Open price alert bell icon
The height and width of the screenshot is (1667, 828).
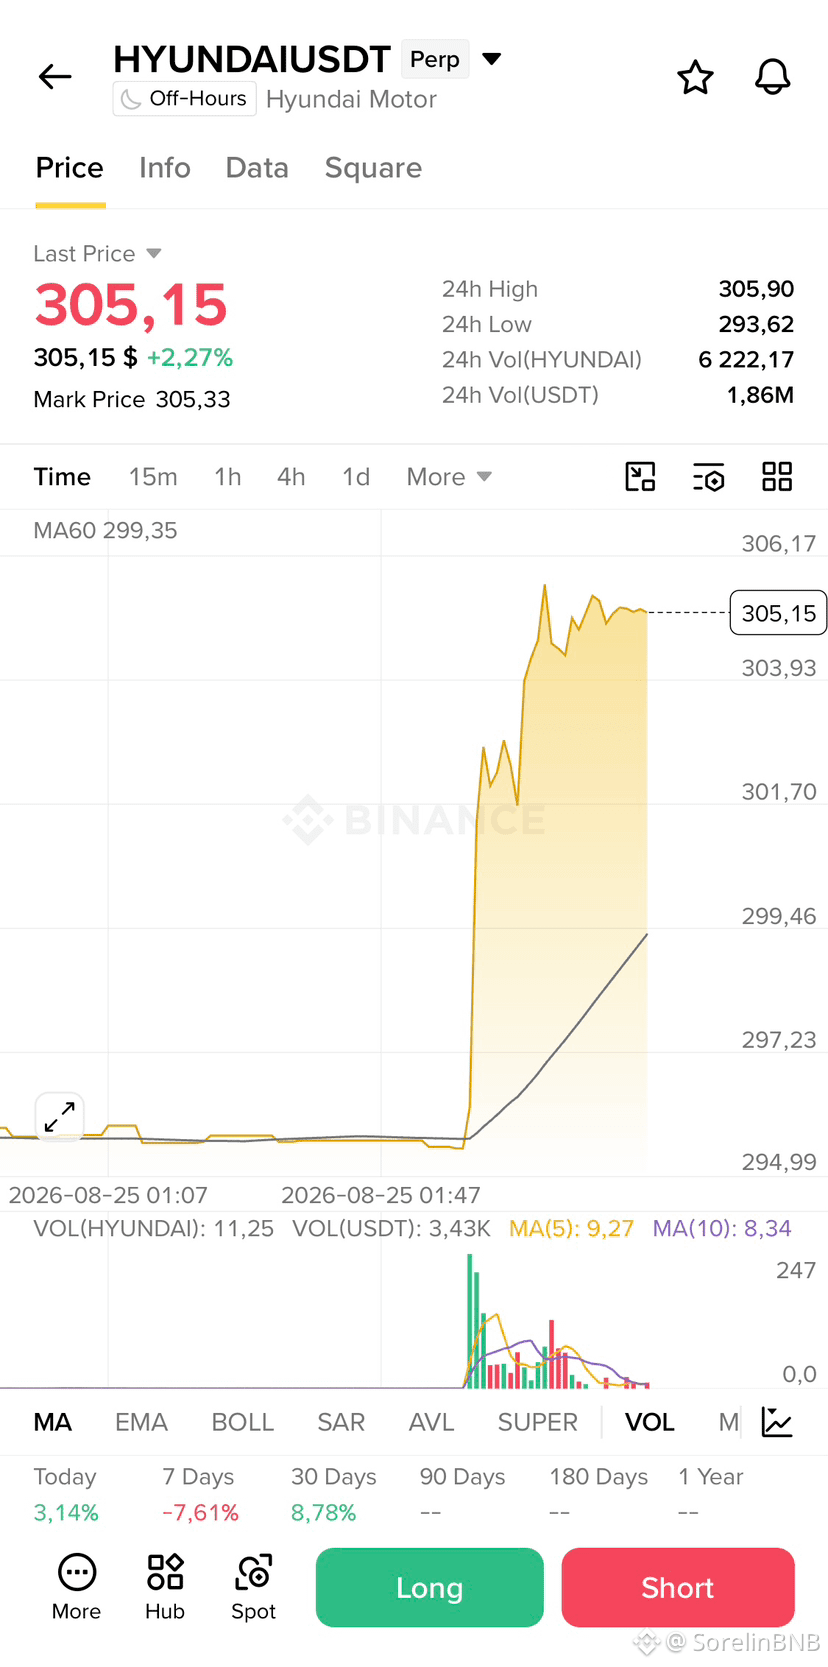(772, 77)
